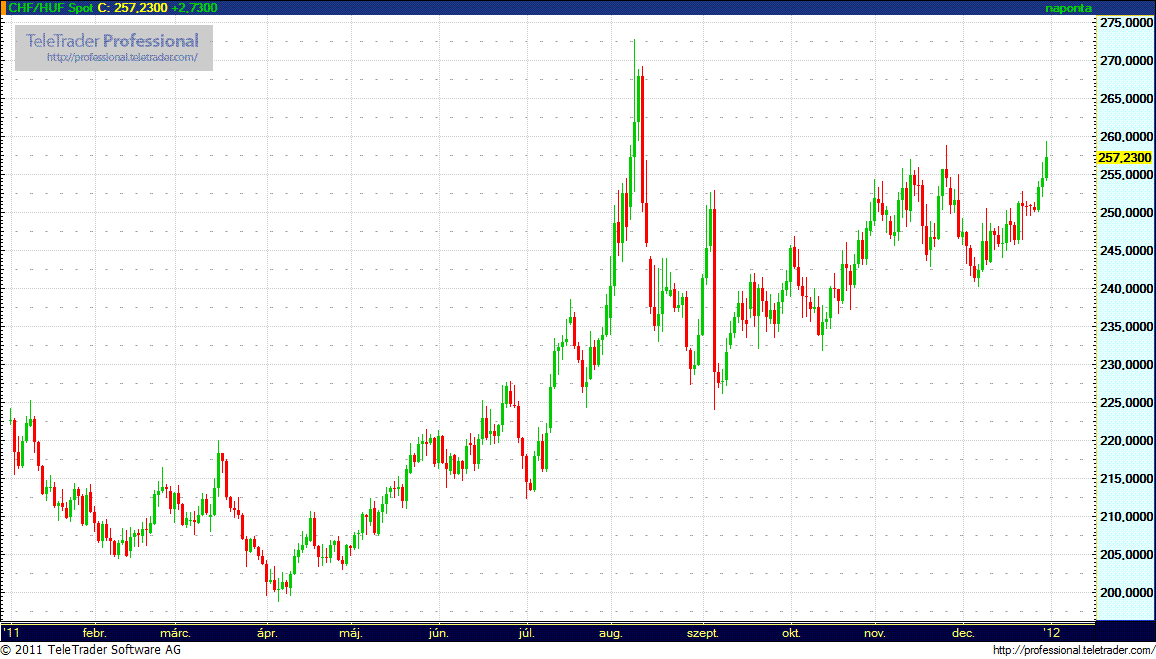Viewport: 1156px width, 659px height.
Task: Click the 215,0000 price axis label
Action: (1126, 479)
